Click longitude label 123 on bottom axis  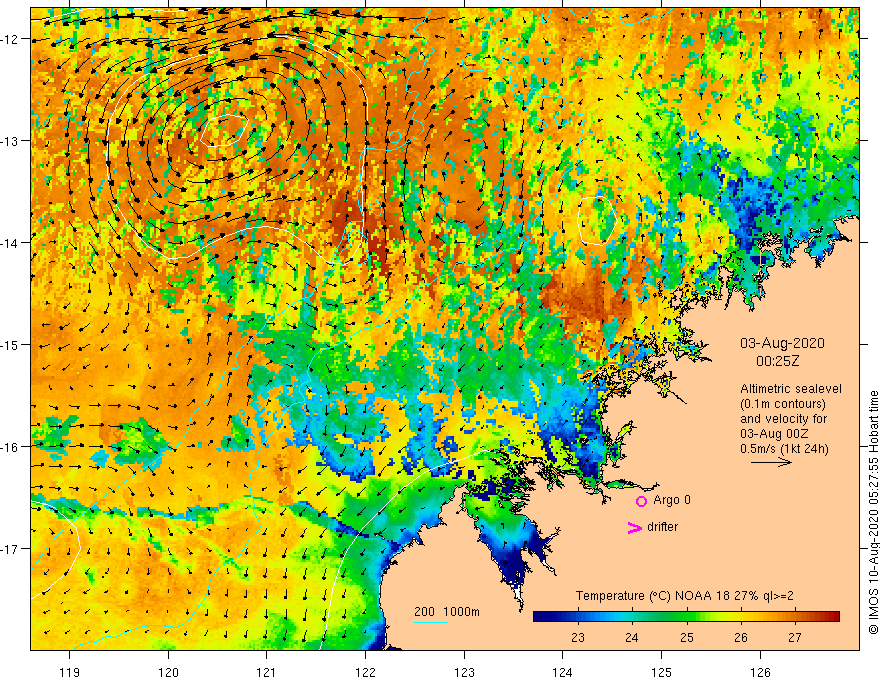[464, 672]
